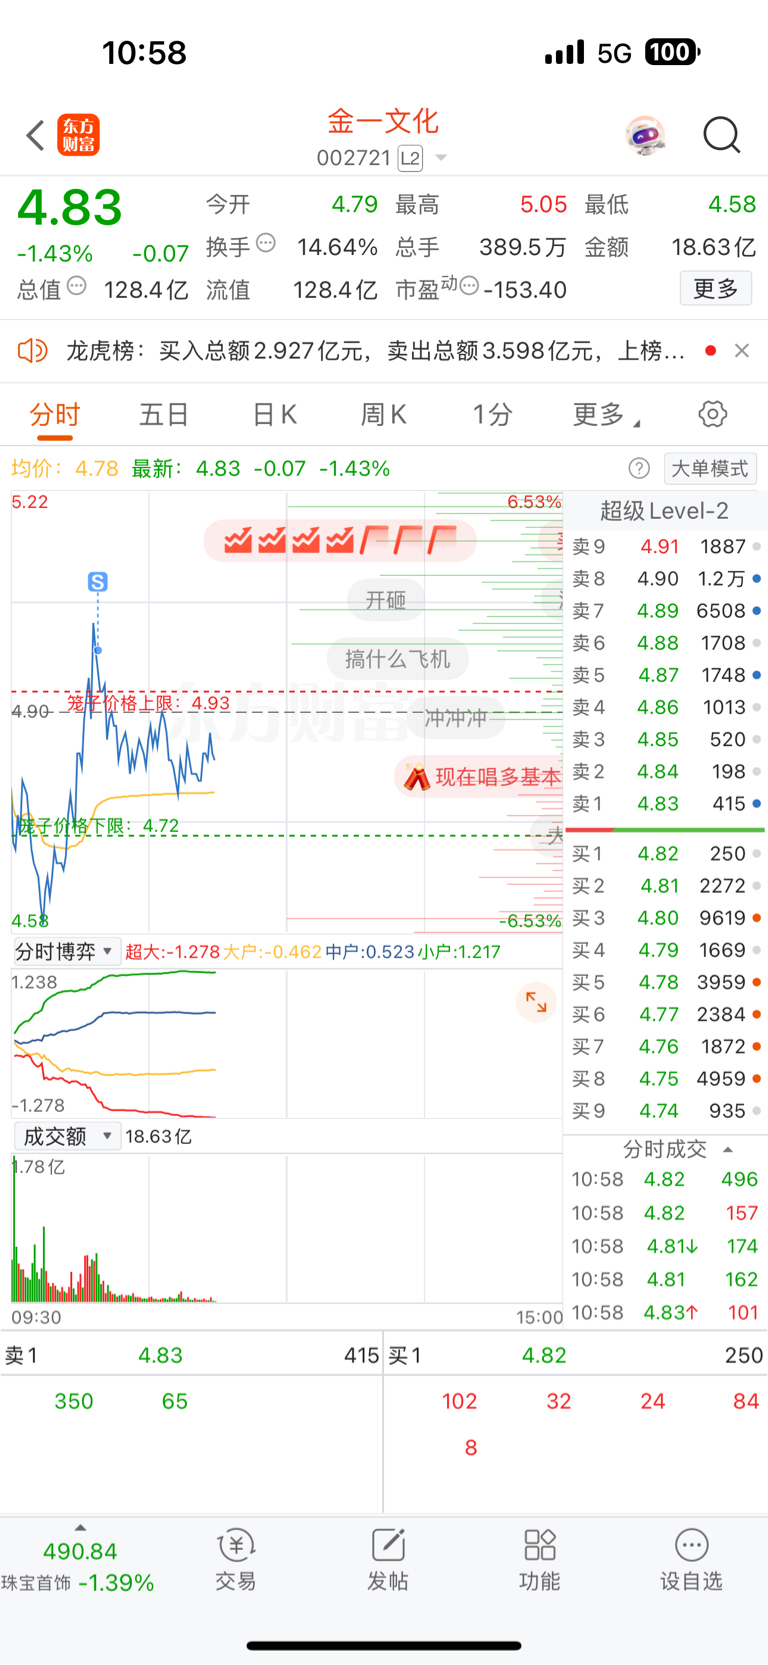Tap the blue dot beside 卖8 volume

point(757,579)
